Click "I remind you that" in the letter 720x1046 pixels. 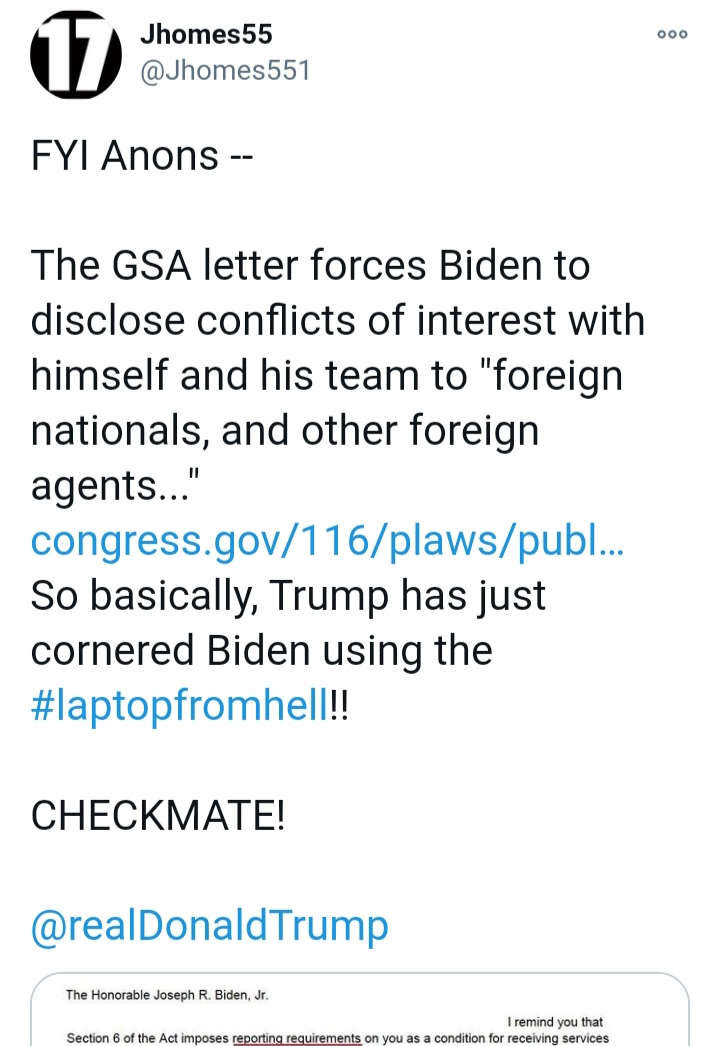558,1022
